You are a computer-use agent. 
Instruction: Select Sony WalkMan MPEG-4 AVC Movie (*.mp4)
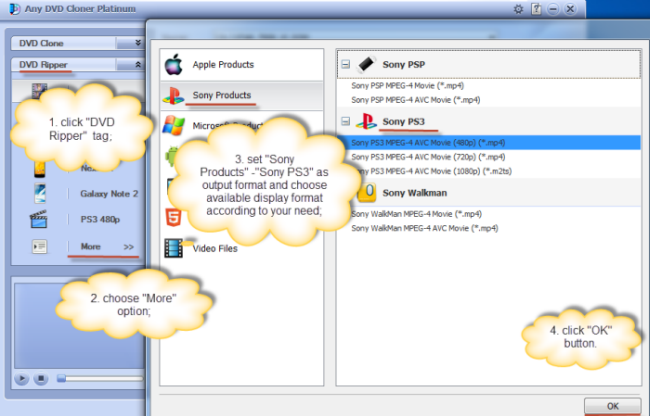tap(424, 228)
